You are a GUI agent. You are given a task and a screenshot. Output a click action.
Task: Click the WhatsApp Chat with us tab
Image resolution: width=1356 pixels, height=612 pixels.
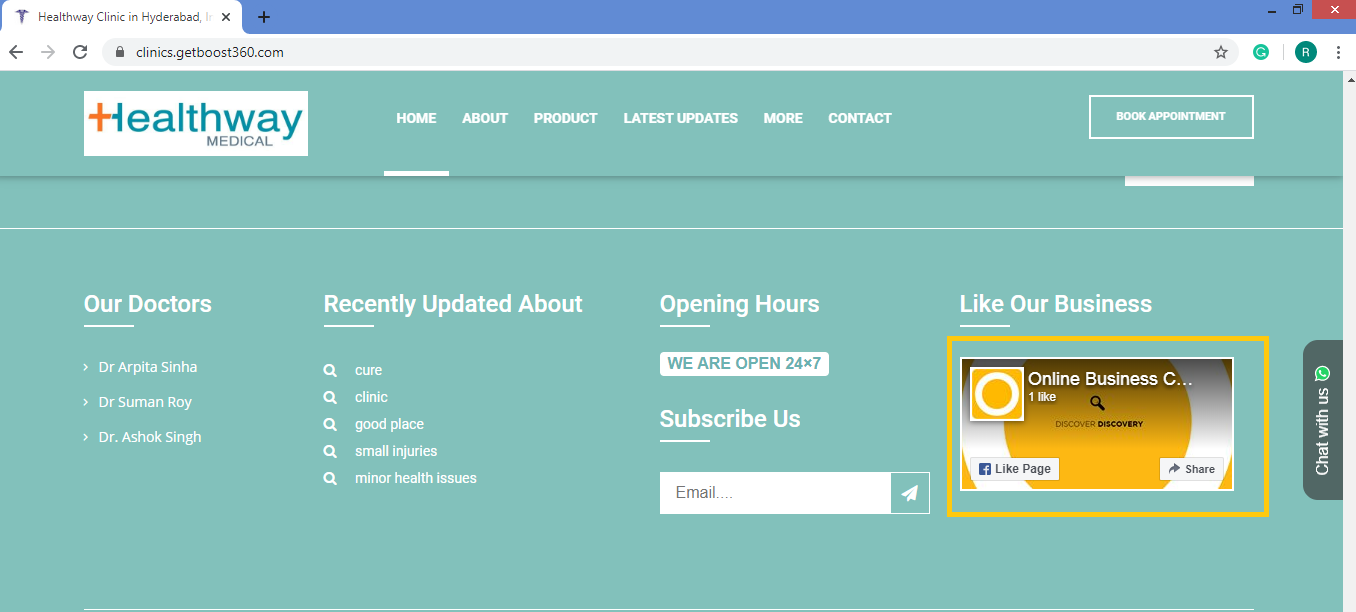[x=1323, y=420]
